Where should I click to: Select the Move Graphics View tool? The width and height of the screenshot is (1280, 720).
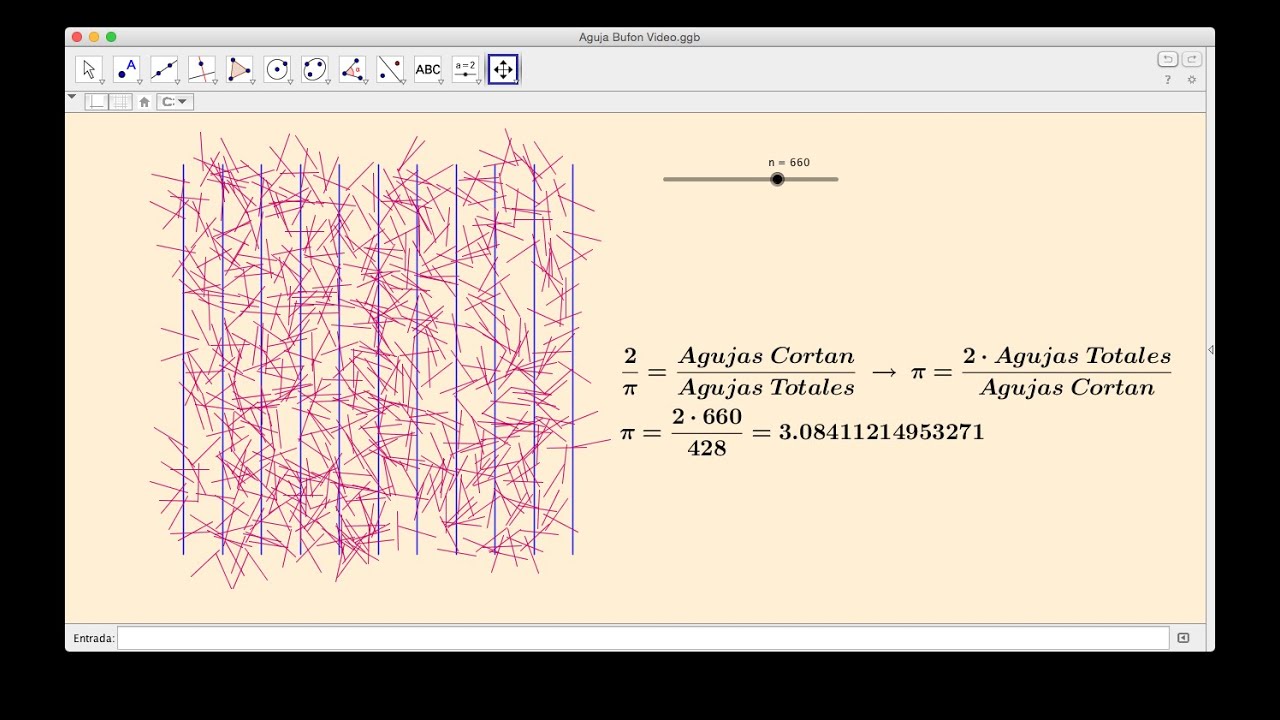tap(503, 69)
